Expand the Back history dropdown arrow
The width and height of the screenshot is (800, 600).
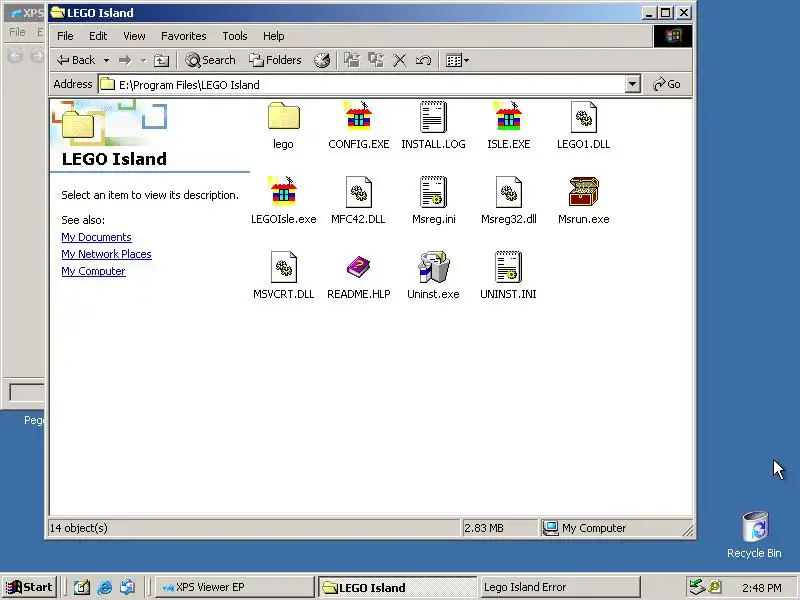click(x=106, y=61)
